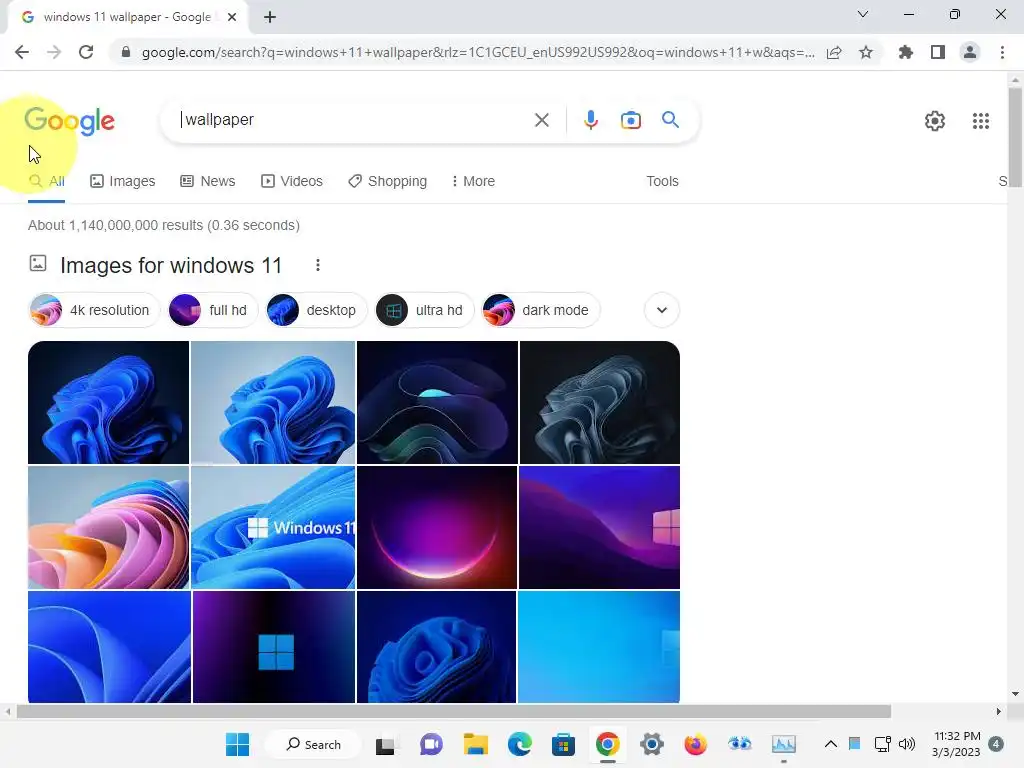Viewport: 1024px width, 768px height.
Task: Filter images by full hd
Action: (212, 310)
